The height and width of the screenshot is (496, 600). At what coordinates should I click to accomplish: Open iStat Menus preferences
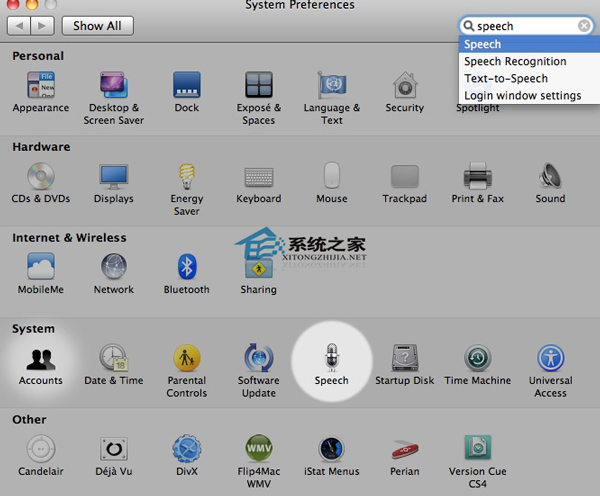[x=331, y=449]
